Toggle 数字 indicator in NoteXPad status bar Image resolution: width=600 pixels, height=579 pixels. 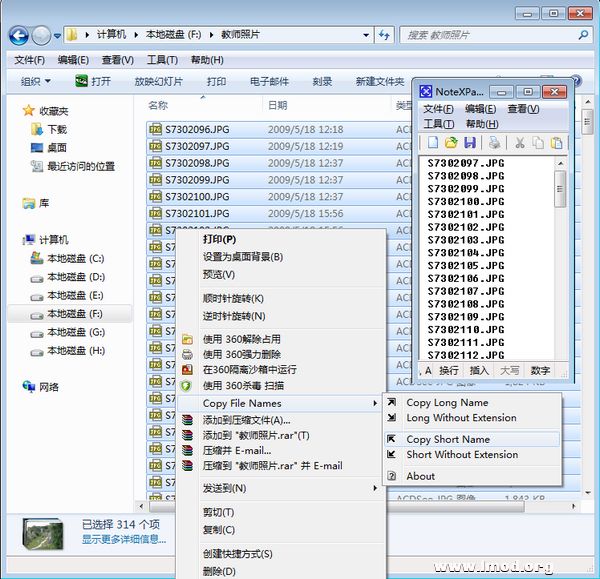[x=540, y=370]
